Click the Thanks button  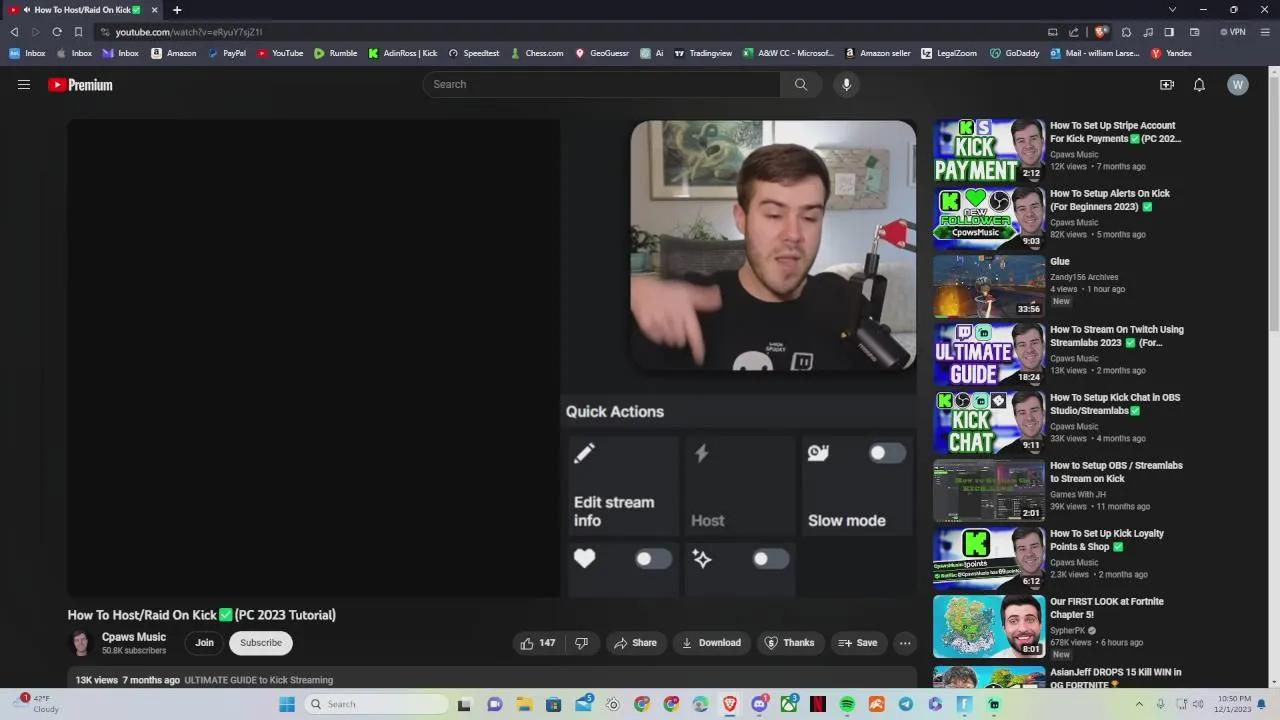(x=790, y=643)
